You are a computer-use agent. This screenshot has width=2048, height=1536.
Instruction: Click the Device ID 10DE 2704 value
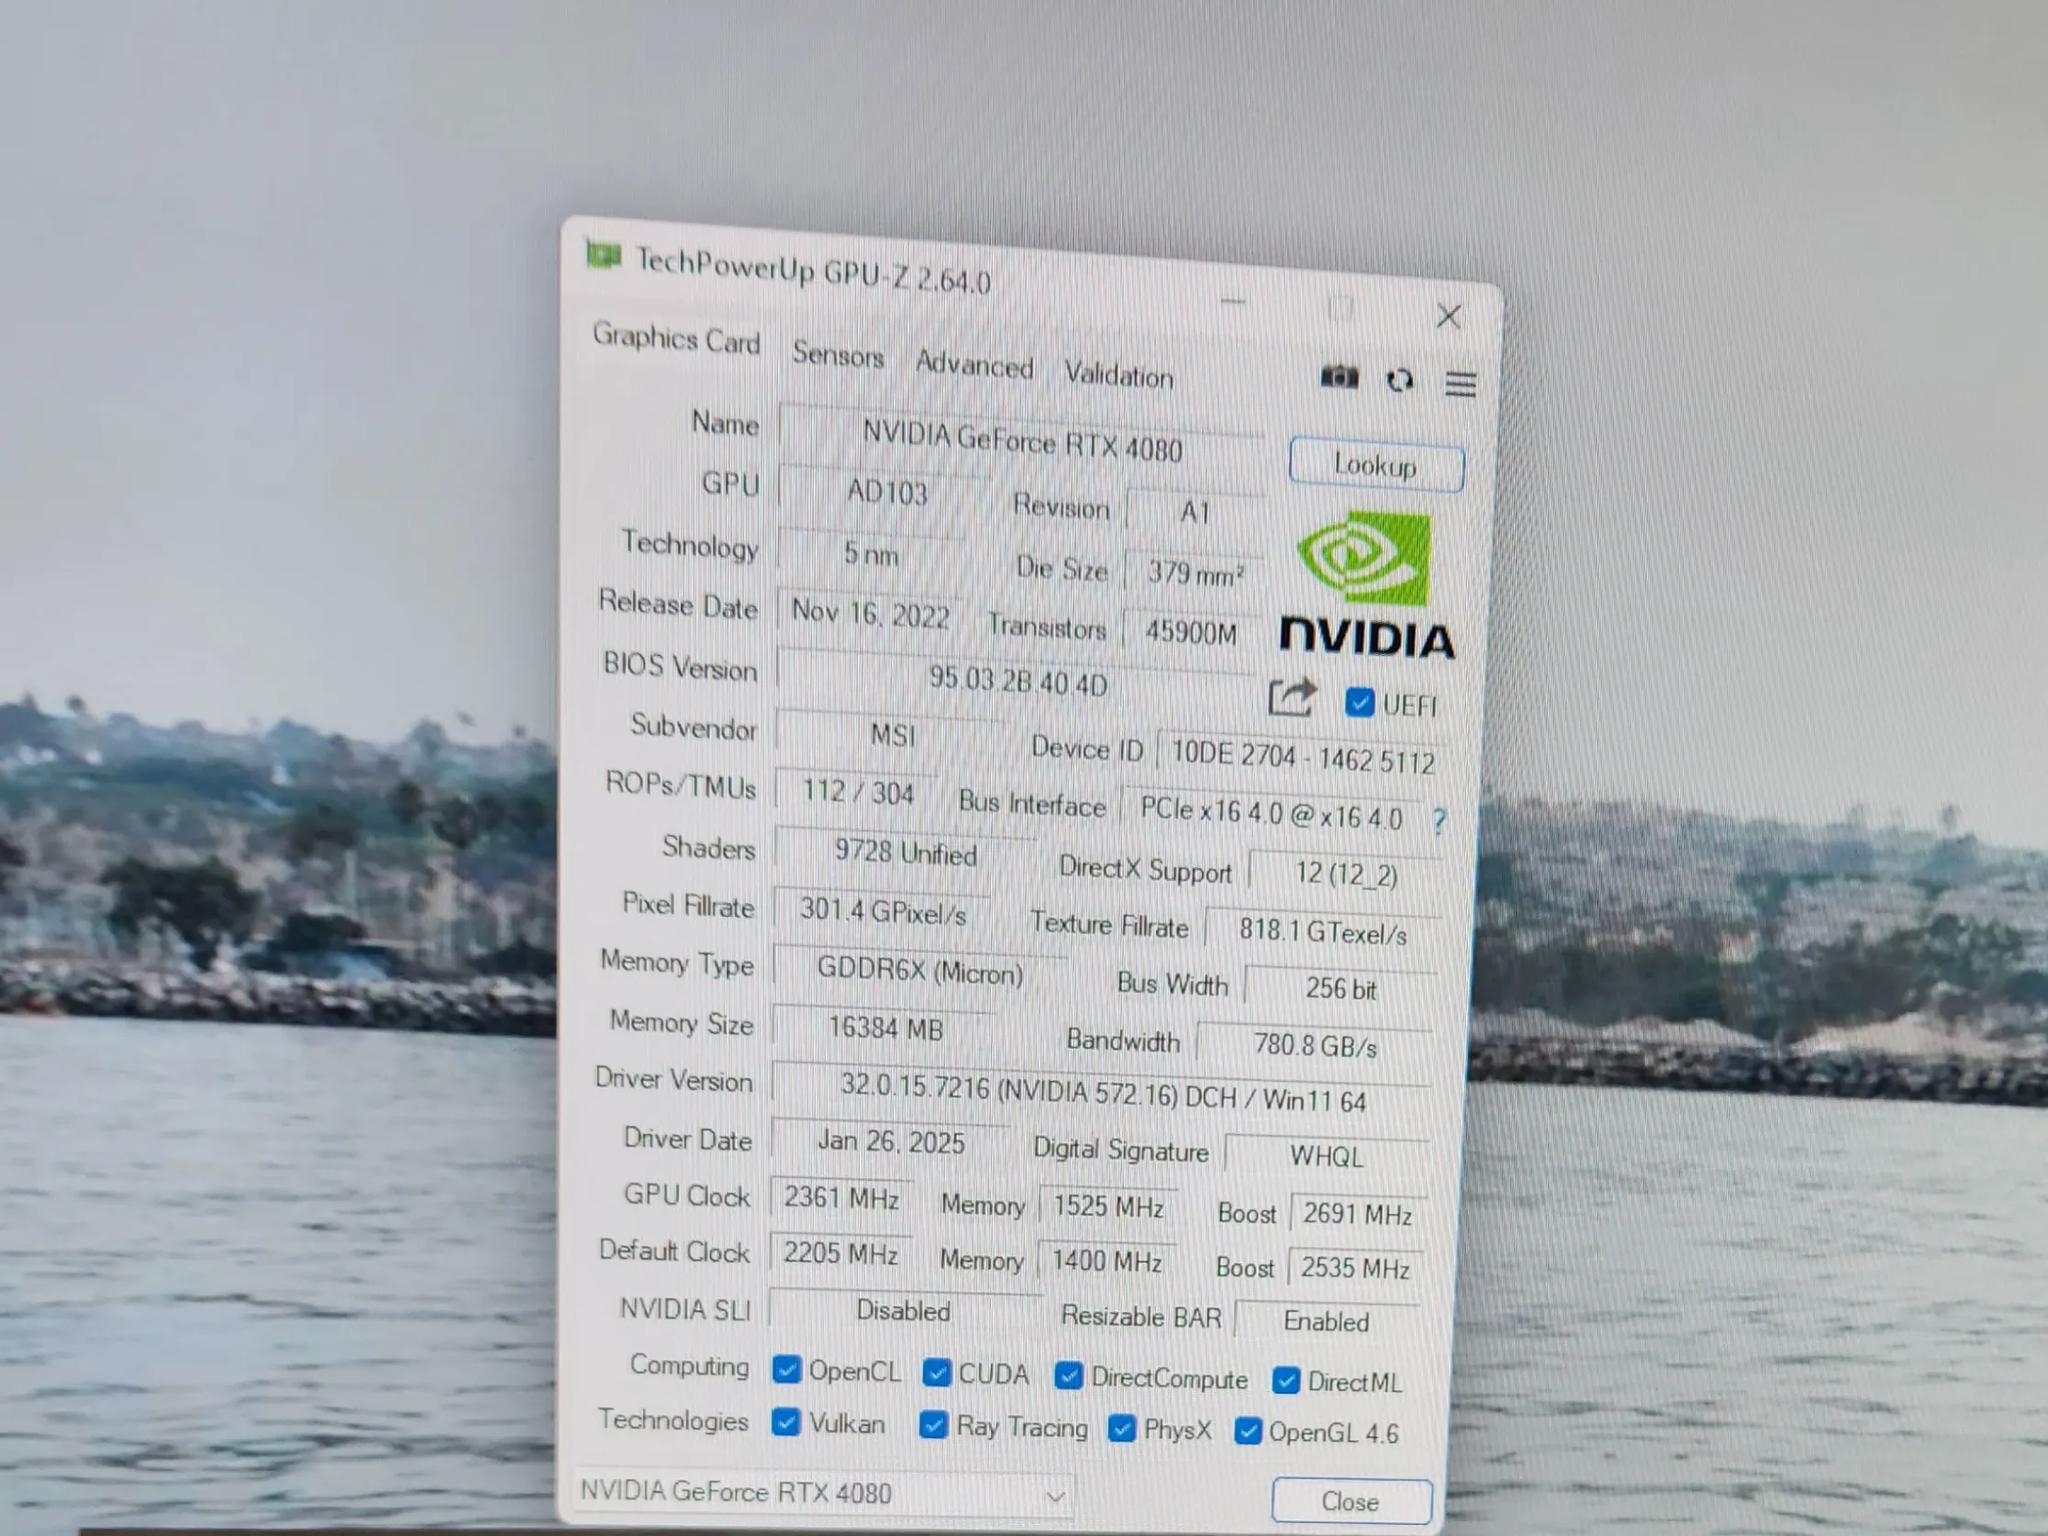click(1301, 758)
